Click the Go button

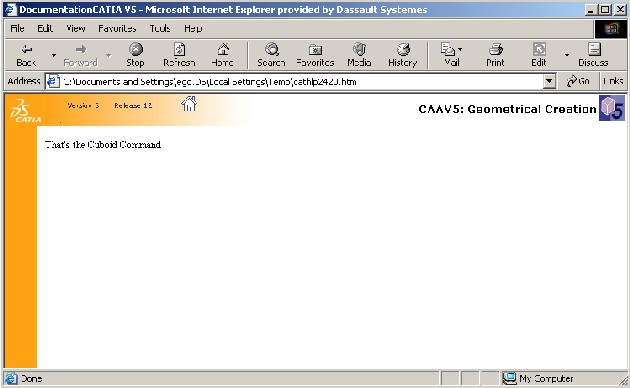pos(578,82)
